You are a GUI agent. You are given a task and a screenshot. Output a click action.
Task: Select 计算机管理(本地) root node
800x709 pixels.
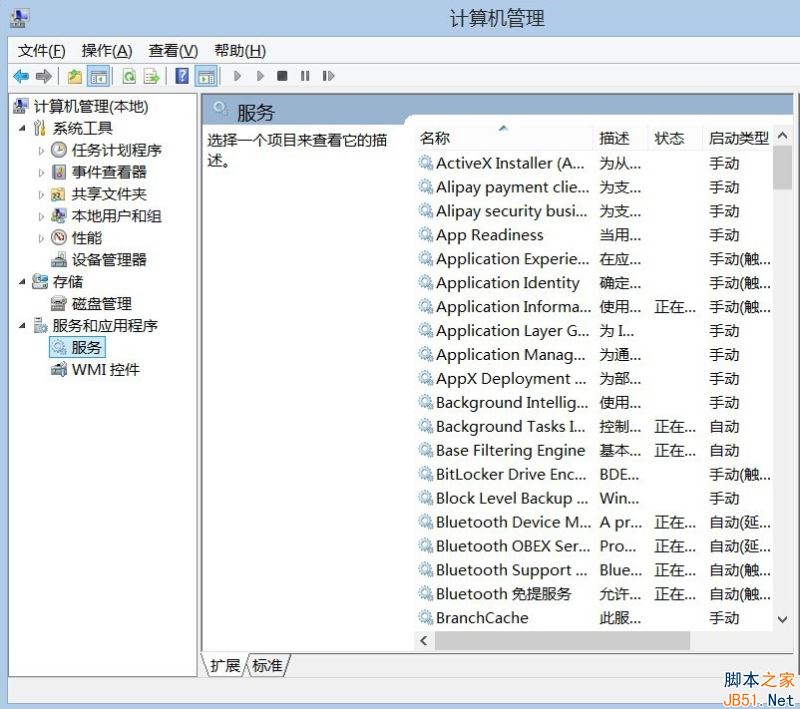[91, 107]
